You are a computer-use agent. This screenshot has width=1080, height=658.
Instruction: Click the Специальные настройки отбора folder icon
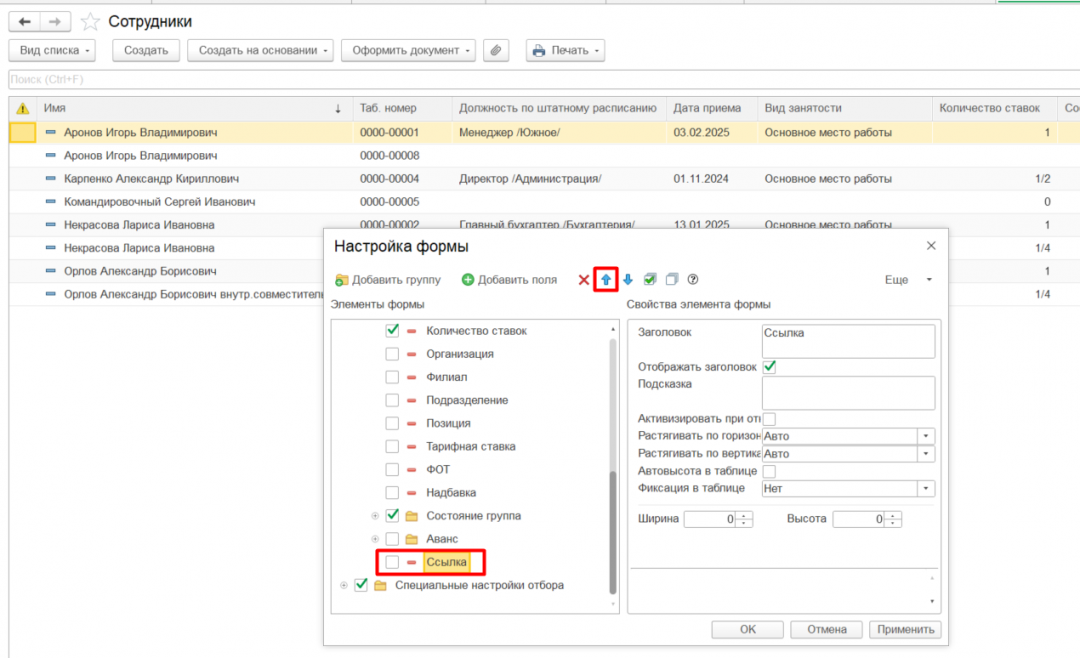point(380,586)
